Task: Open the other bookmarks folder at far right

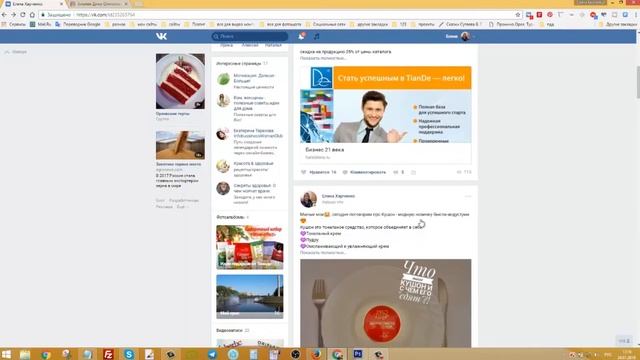Action: tap(618, 24)
